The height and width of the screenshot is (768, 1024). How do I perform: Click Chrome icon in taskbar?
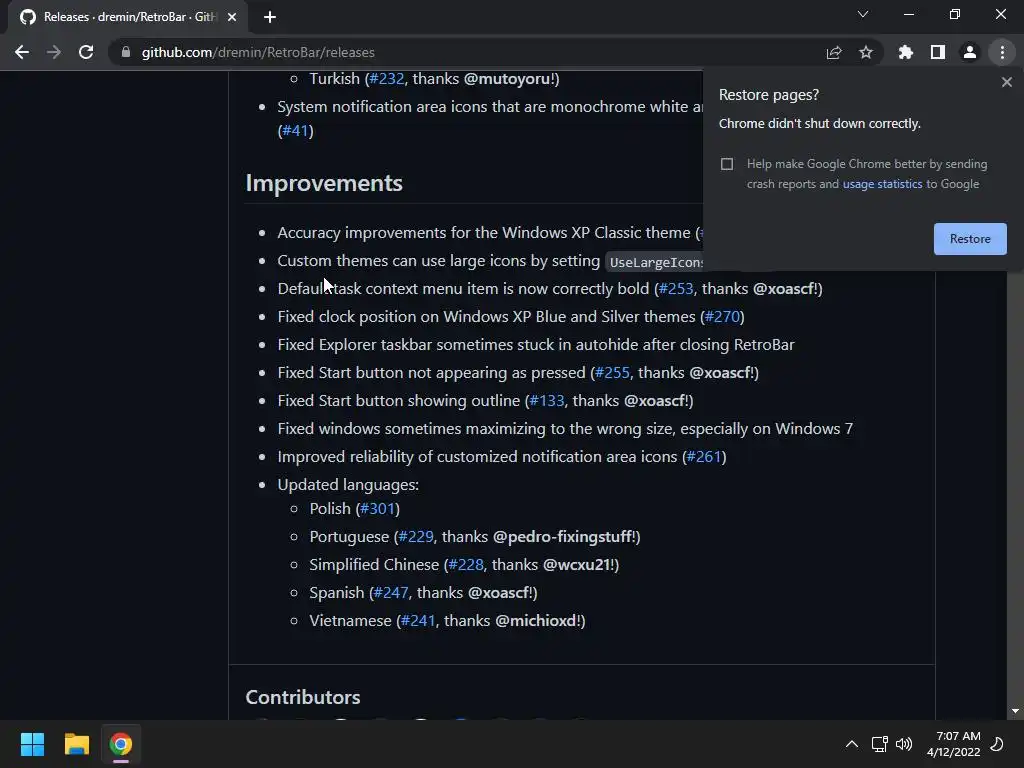[121, 744]
